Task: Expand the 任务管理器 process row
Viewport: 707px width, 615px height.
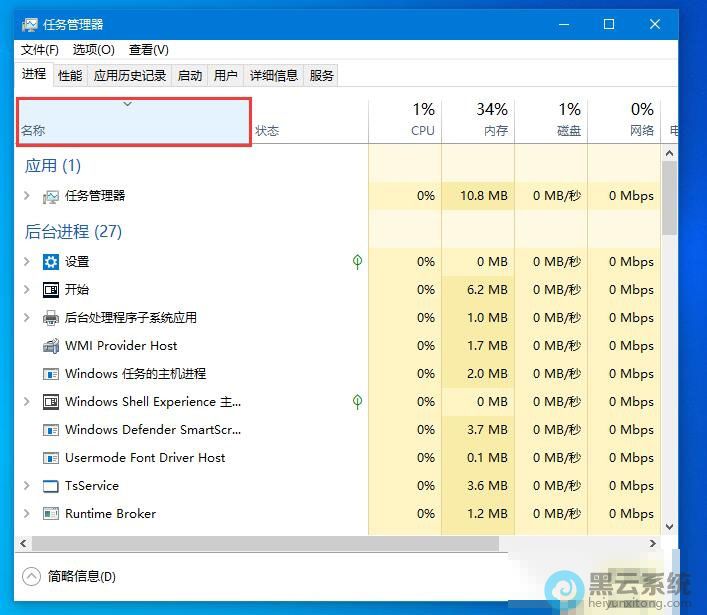Action: pyautogui.click(x=27, y=196)
